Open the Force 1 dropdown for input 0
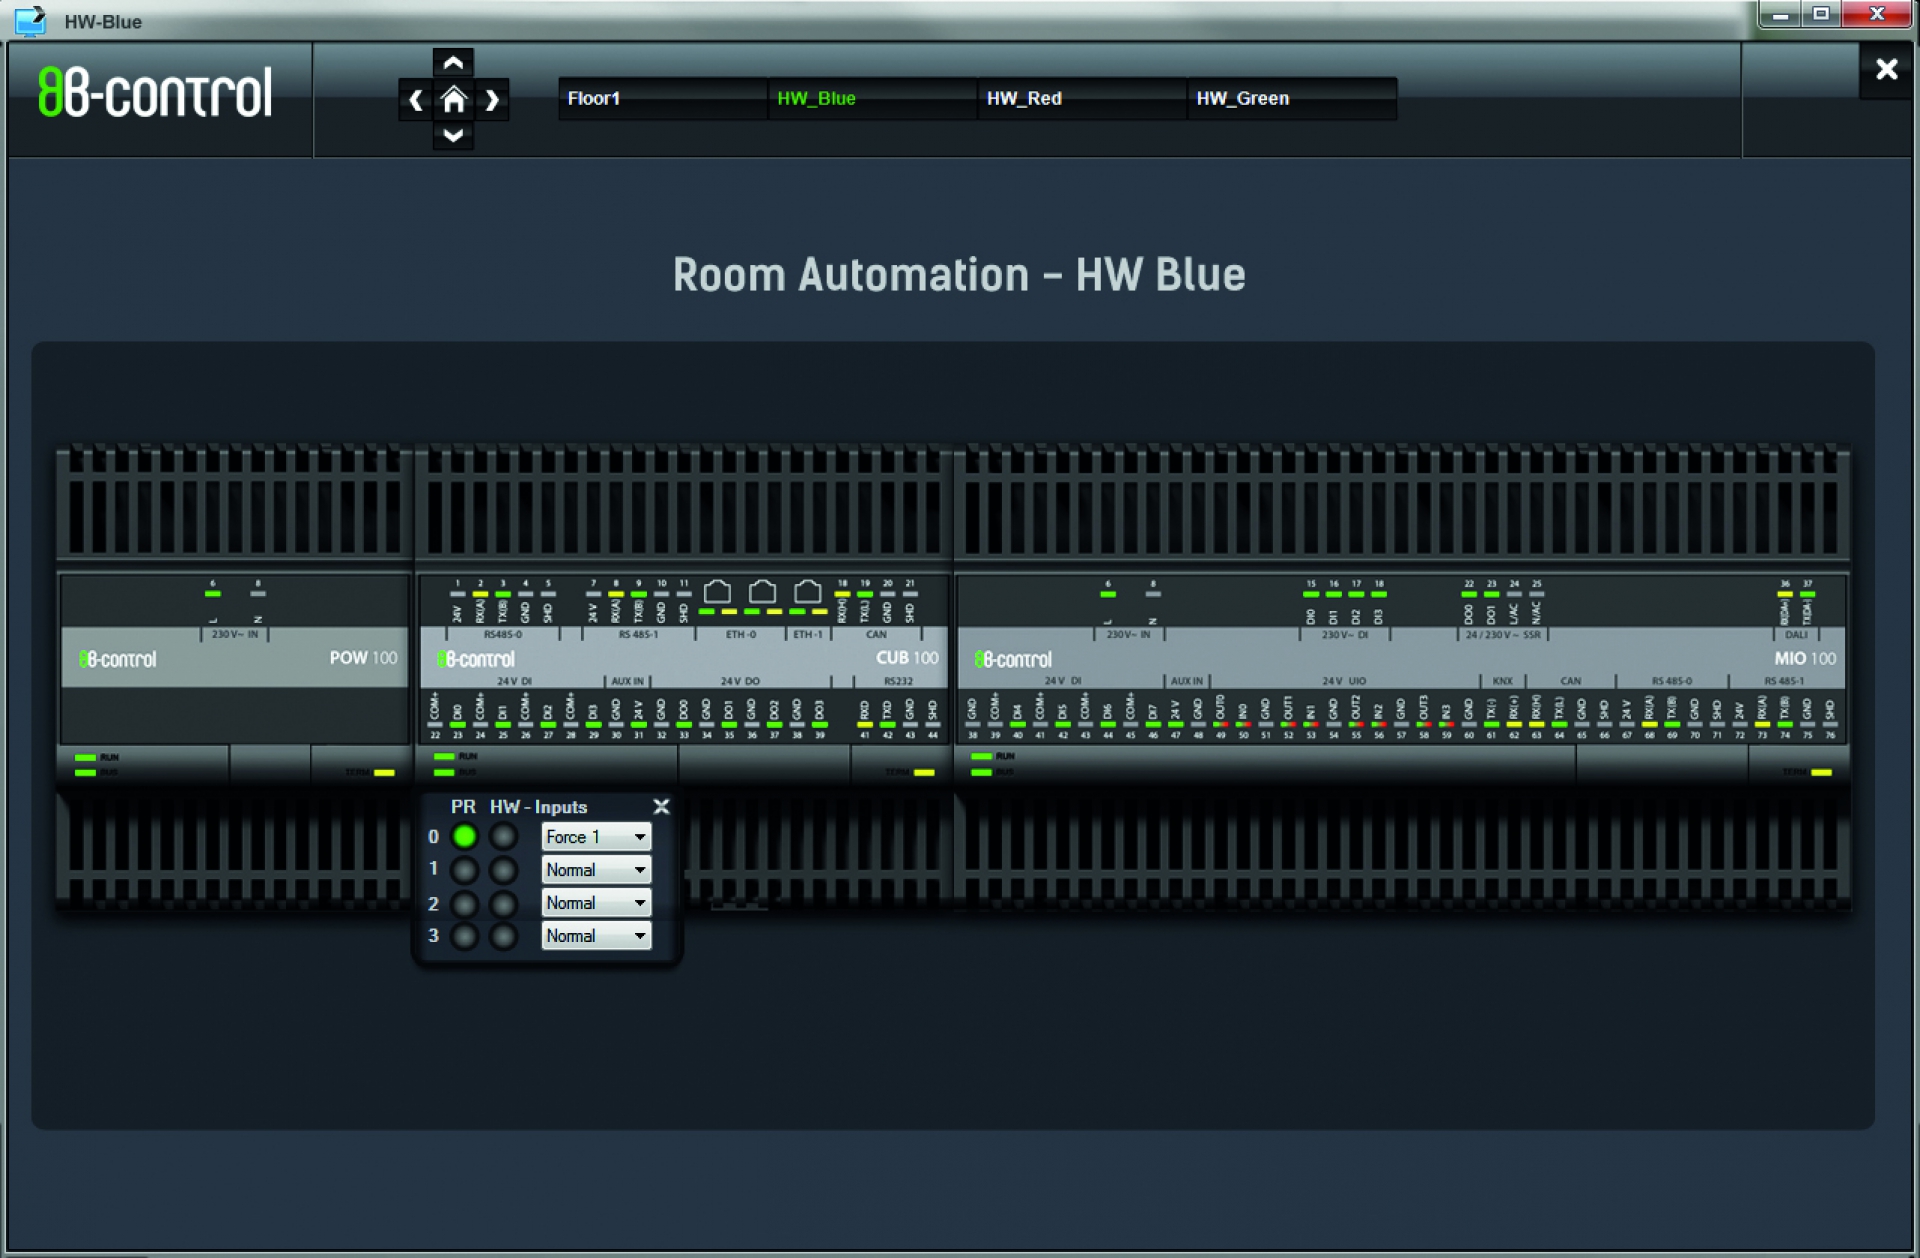Screen dimensions: 1920x1258 coord(596,837)
